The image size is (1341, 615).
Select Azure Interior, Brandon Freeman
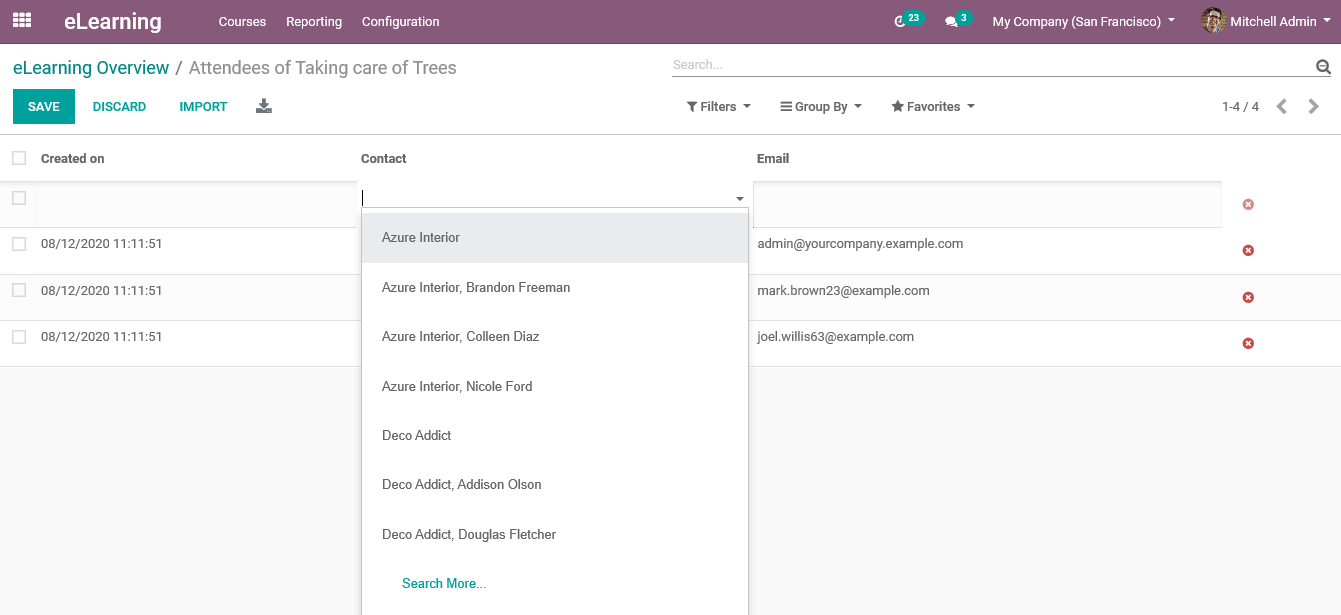(555, 287)
